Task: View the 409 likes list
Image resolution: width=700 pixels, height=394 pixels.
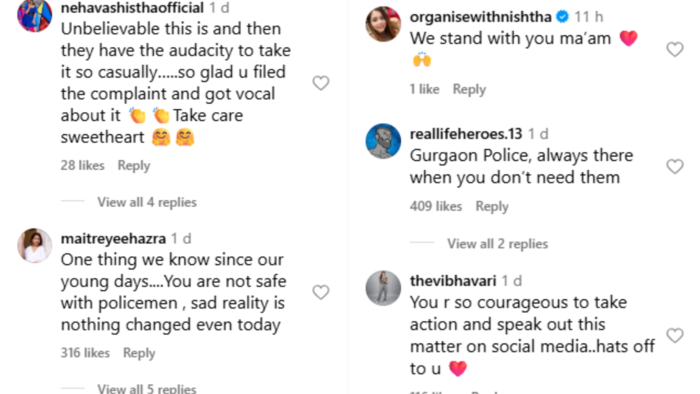Action: click(x=436, y=206)
